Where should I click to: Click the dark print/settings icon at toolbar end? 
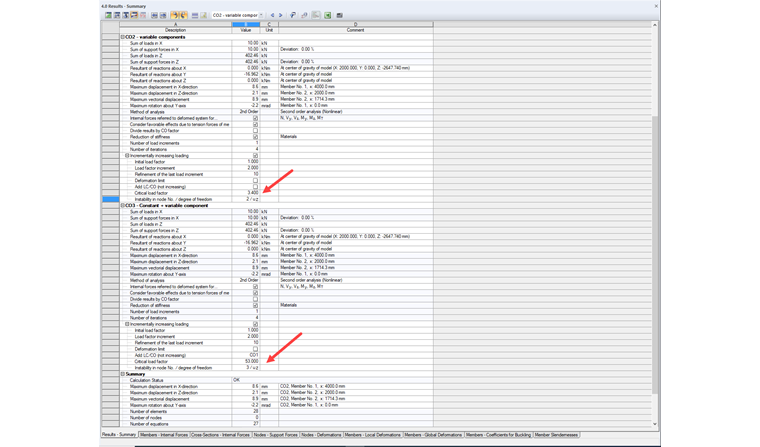340,15
